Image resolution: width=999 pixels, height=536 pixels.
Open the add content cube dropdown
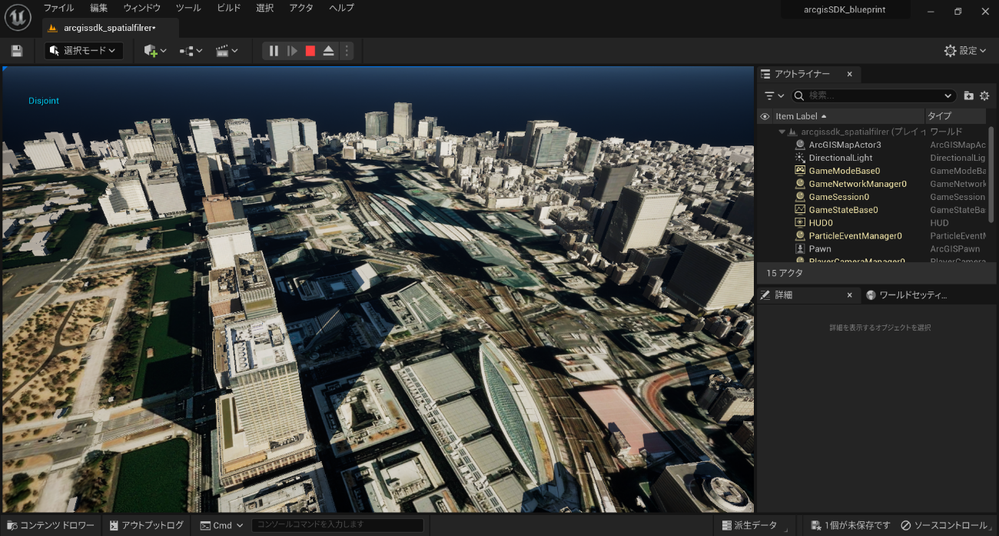pyautogui.click(x=155, y=51)
